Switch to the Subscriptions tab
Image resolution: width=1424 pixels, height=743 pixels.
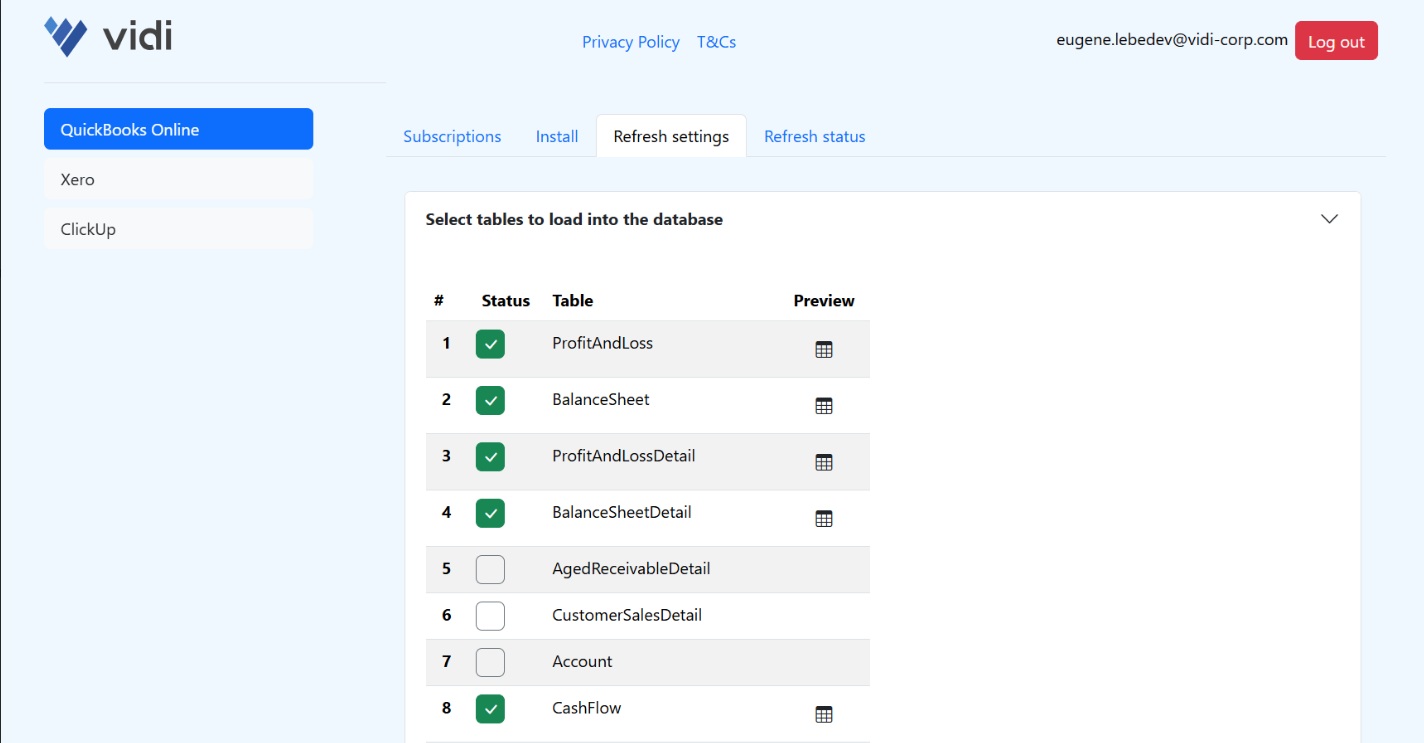coord(452,136)
